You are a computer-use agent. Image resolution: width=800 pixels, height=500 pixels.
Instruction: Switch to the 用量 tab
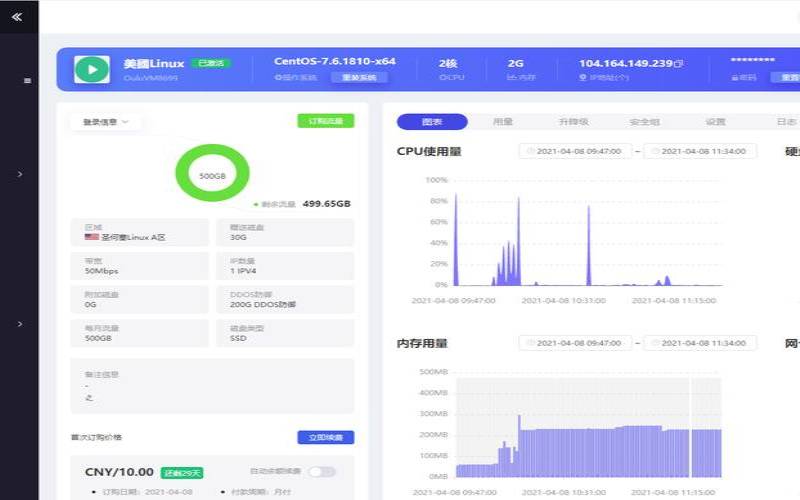tap(502, 122)
